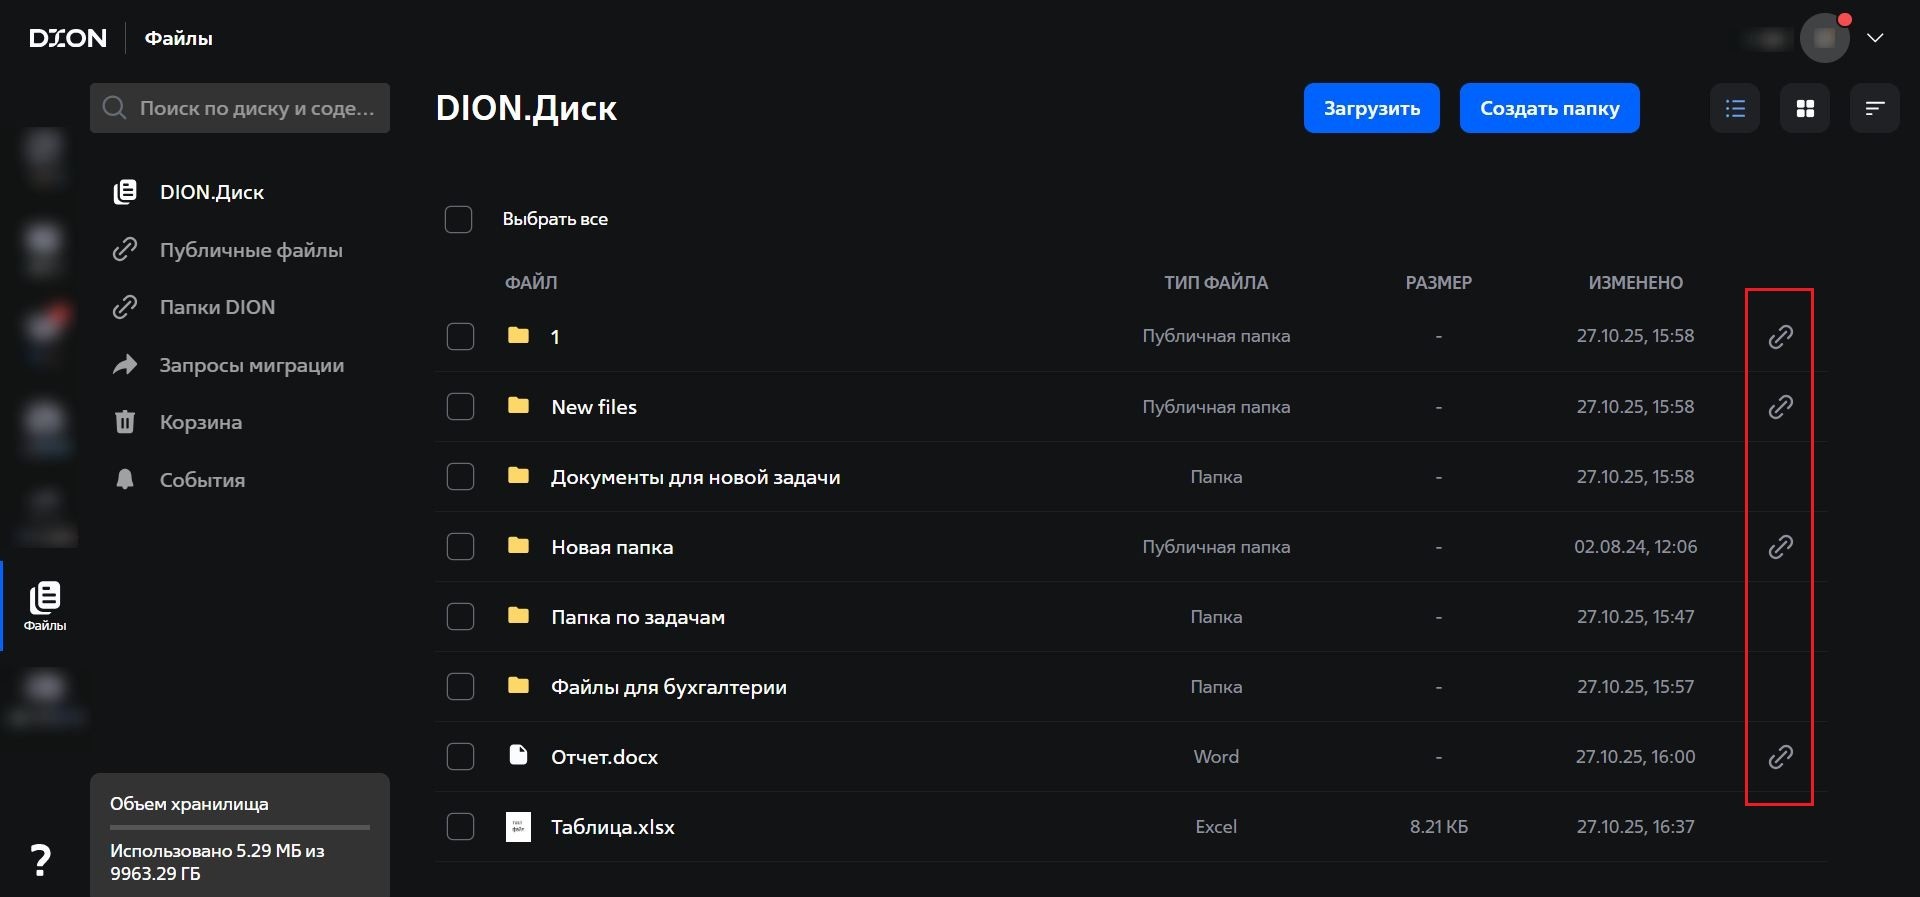Click the public link icon for folder 1
Viewport: 1920px width, 897px height.
(1780, 337)
